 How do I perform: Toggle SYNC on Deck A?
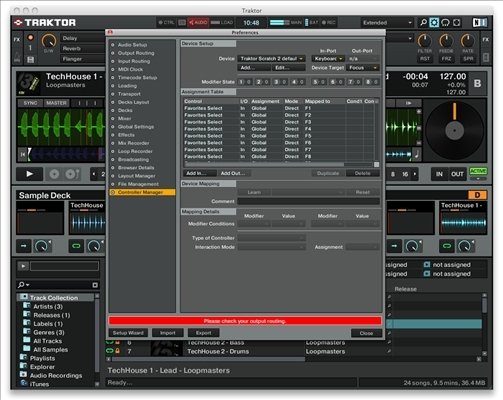point(30,103)
